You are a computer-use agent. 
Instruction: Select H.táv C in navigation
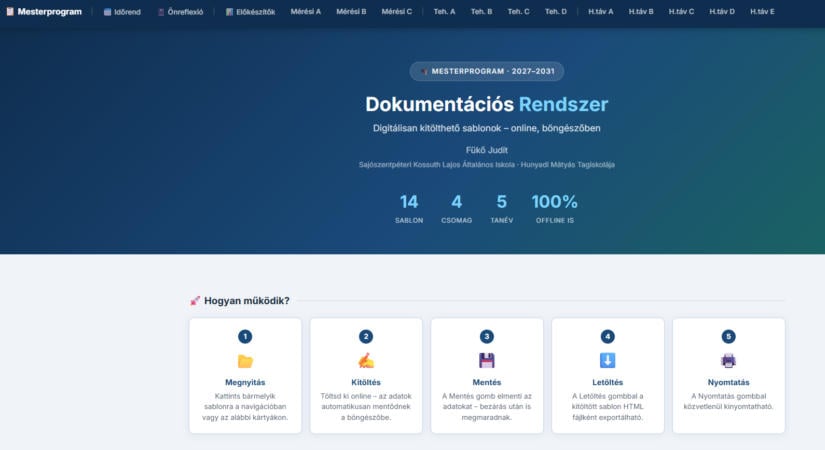[x=681, y=12]
